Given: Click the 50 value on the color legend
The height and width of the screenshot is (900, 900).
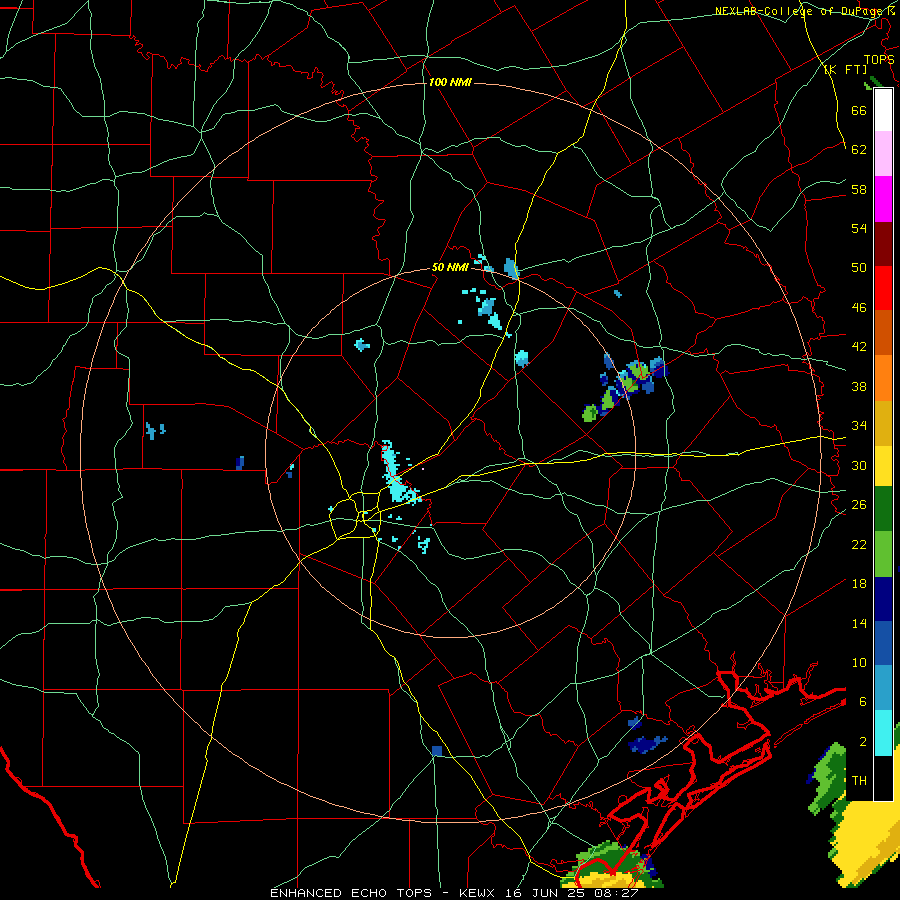Looking at the screenshot, I should click(x=859, y=267).
